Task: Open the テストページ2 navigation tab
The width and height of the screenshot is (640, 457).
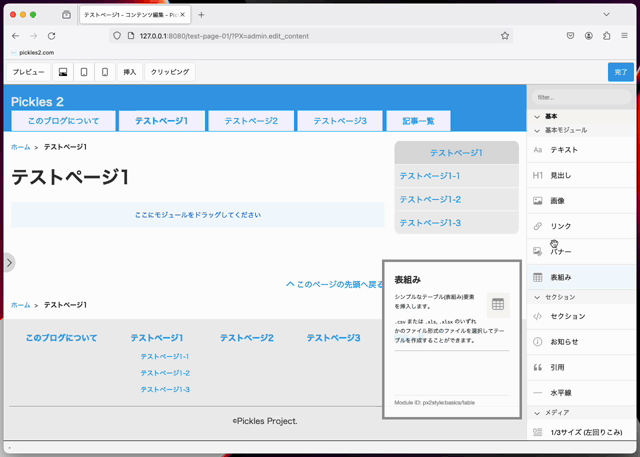Action: (251, 121)
